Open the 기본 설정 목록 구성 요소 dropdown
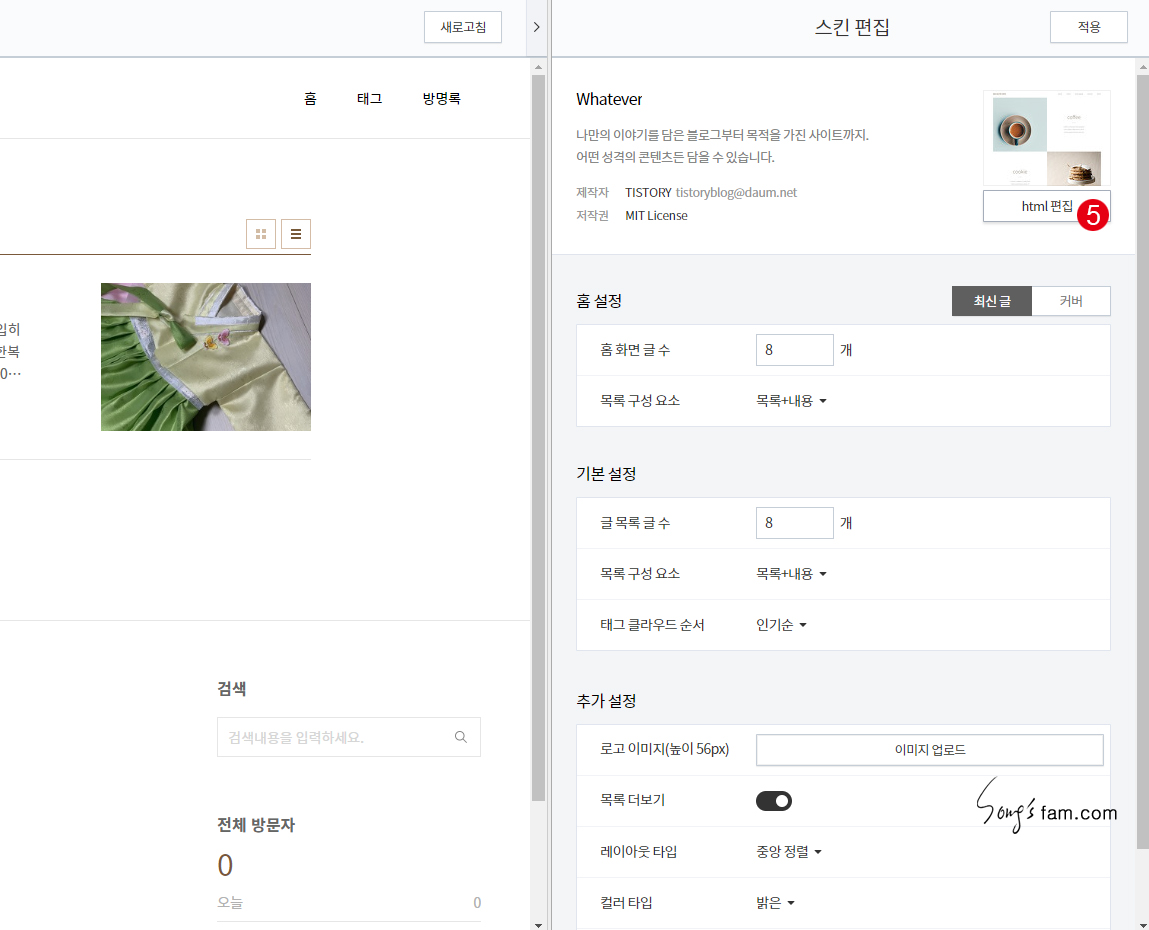Screen dimensions: 1149x930 791,574
